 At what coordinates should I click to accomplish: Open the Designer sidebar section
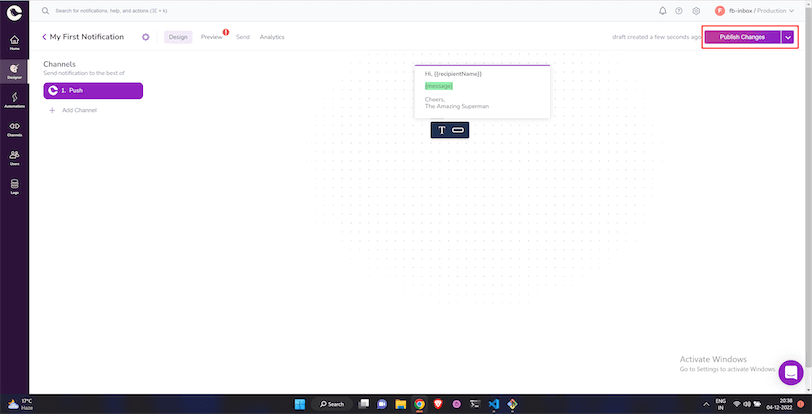point(14,71)
